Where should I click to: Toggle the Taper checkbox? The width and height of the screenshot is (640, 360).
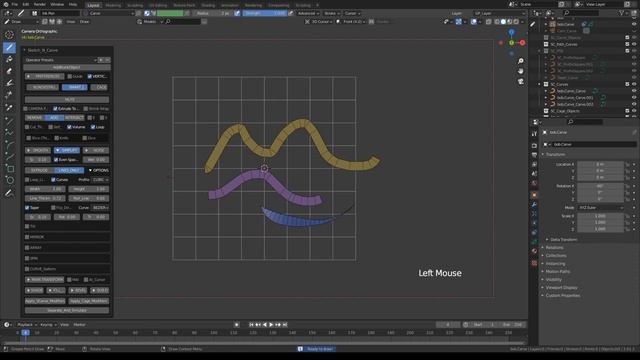[x=27, y=208]
